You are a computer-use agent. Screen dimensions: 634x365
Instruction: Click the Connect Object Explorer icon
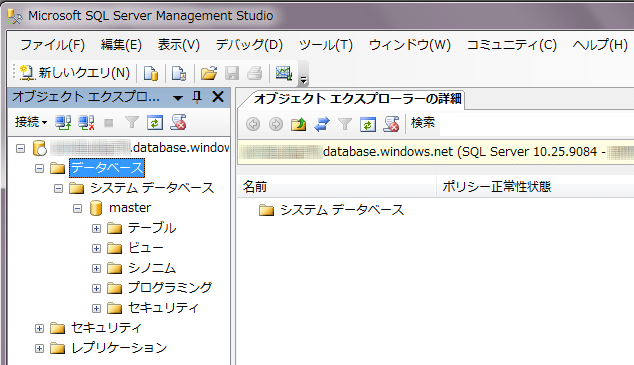coord(63,122)
